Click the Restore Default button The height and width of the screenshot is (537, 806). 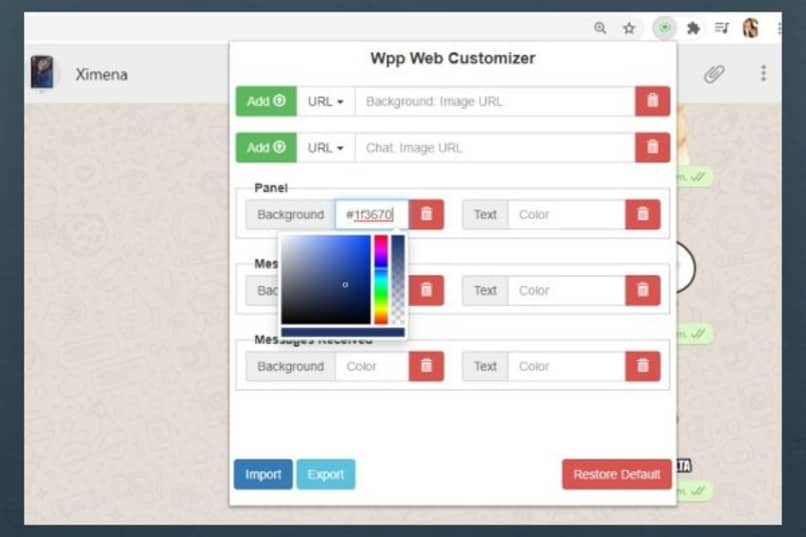tap(617, 474)
